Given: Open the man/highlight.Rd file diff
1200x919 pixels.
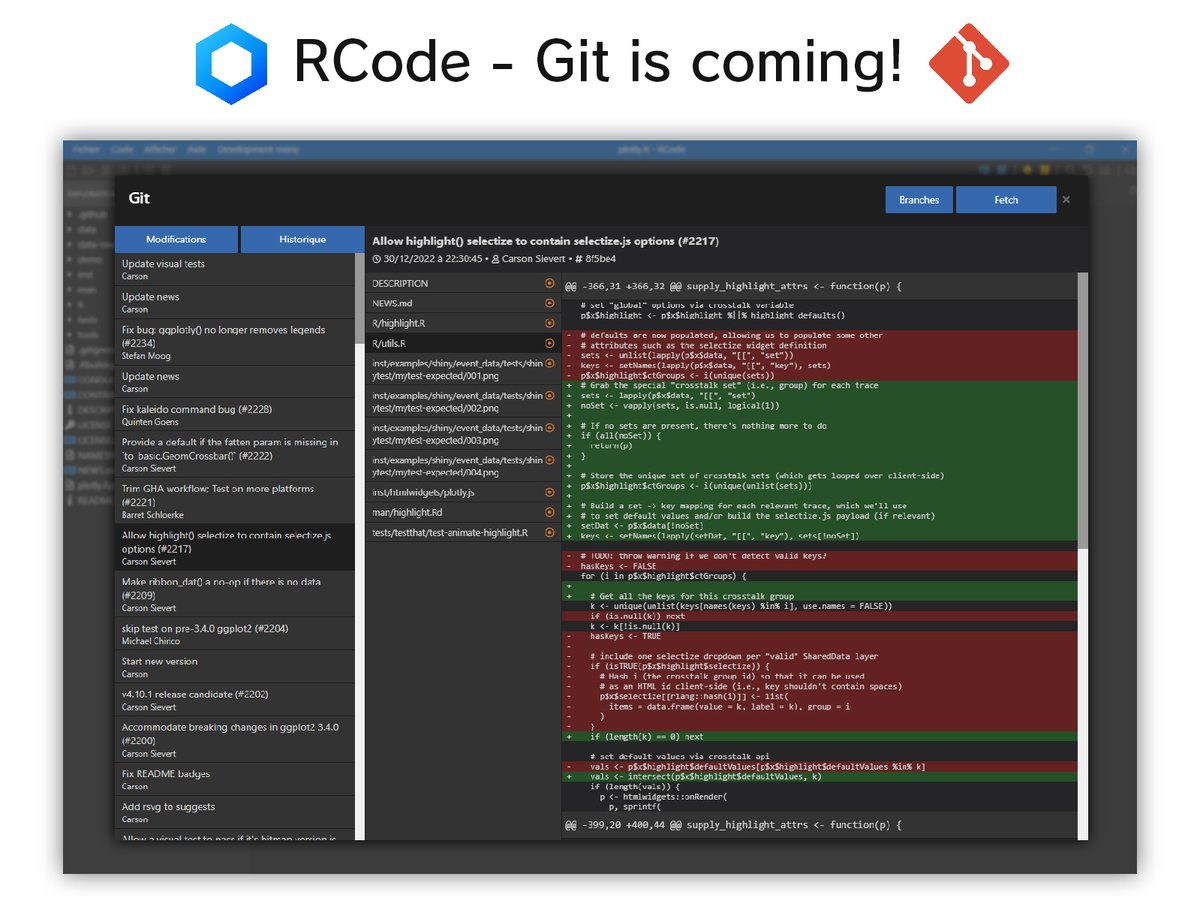Looking at the screenshot, I should [x=463, y=512].
